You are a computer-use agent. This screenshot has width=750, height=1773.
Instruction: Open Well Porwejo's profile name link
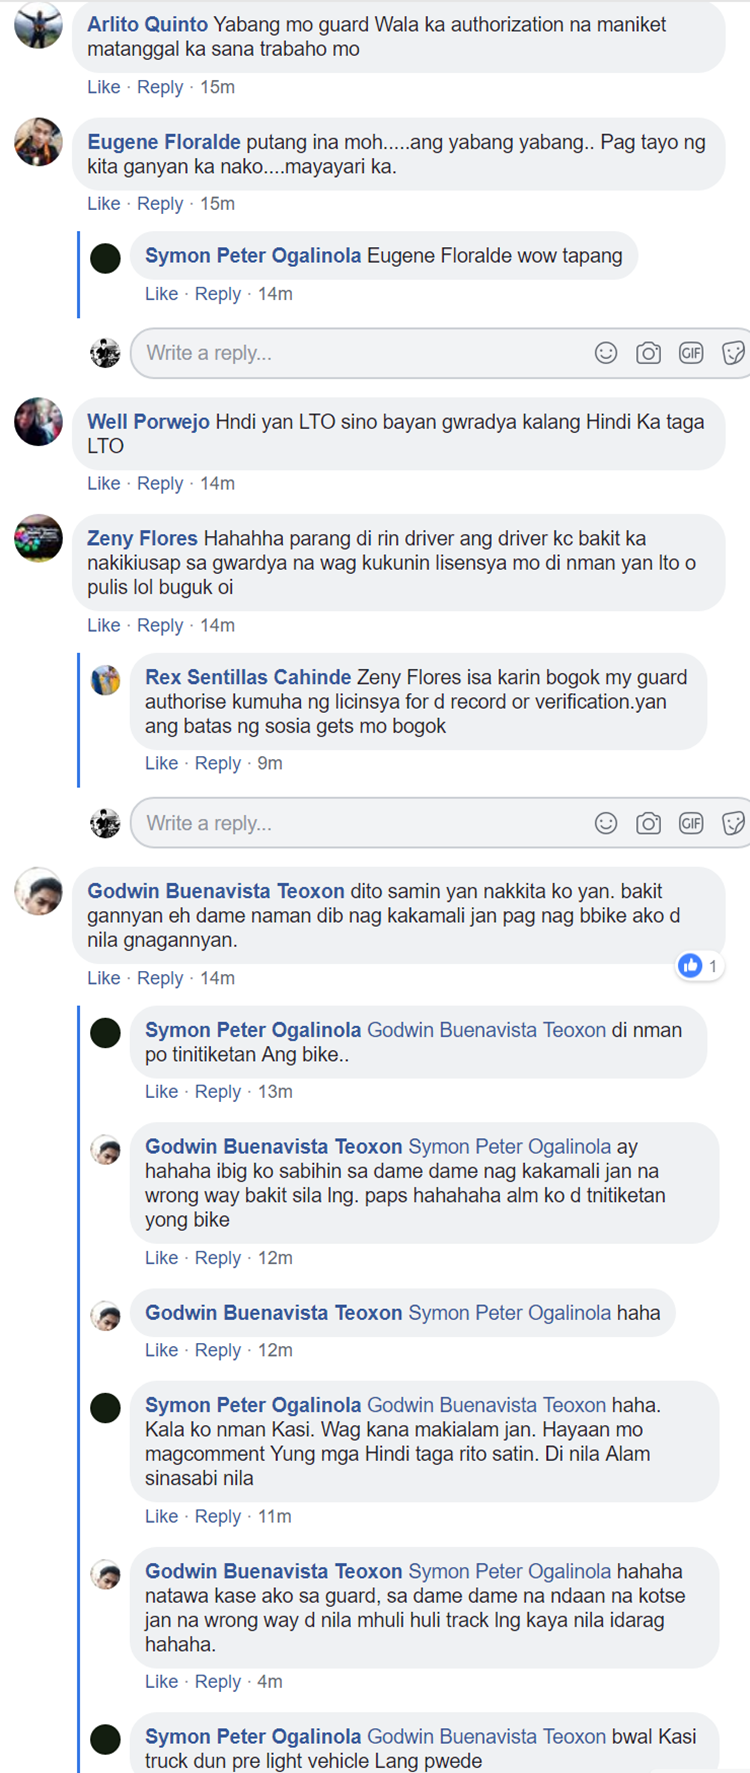point(148,422)
